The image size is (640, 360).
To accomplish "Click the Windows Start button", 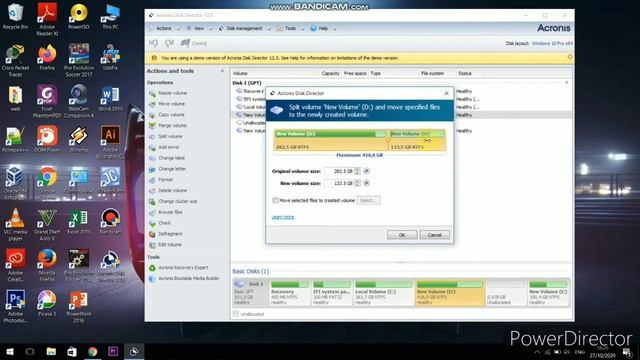I will (10, 351).
